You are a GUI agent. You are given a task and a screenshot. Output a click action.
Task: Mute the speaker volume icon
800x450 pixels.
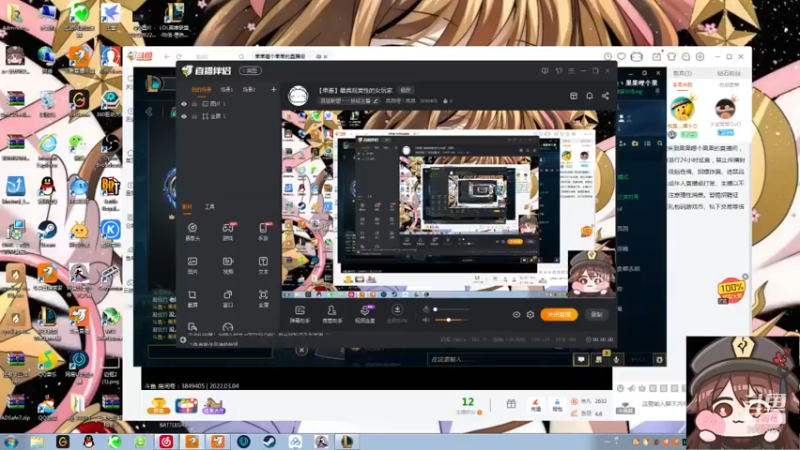[x=426, y=320]
